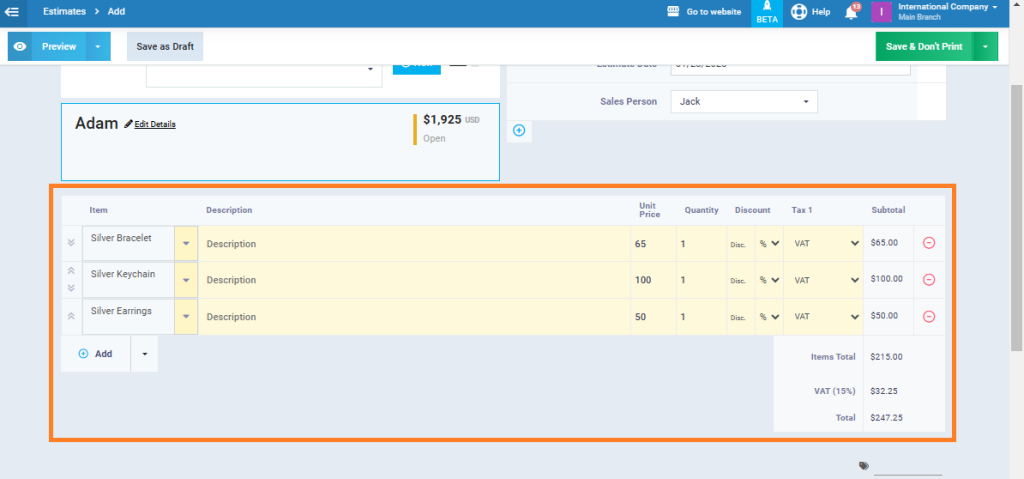Click the Silver Earrings discount field
Viewport: 1024px width, 479px height.
(741, 317)
